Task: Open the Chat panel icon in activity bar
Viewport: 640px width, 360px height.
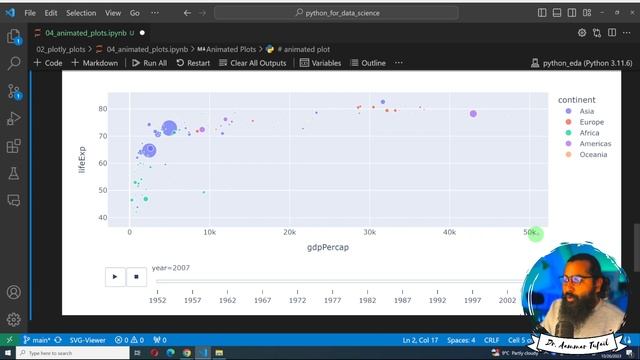Action: (13, 200)
